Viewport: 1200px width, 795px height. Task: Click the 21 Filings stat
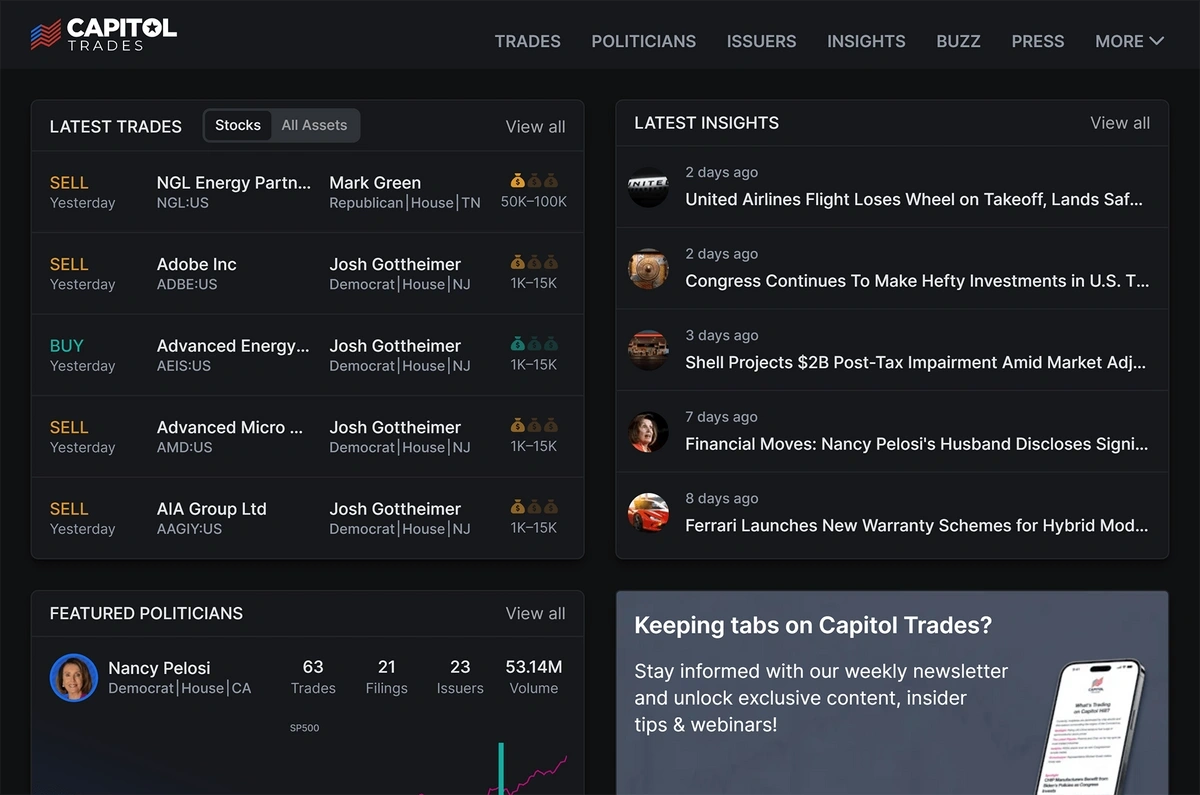[387, 677]
